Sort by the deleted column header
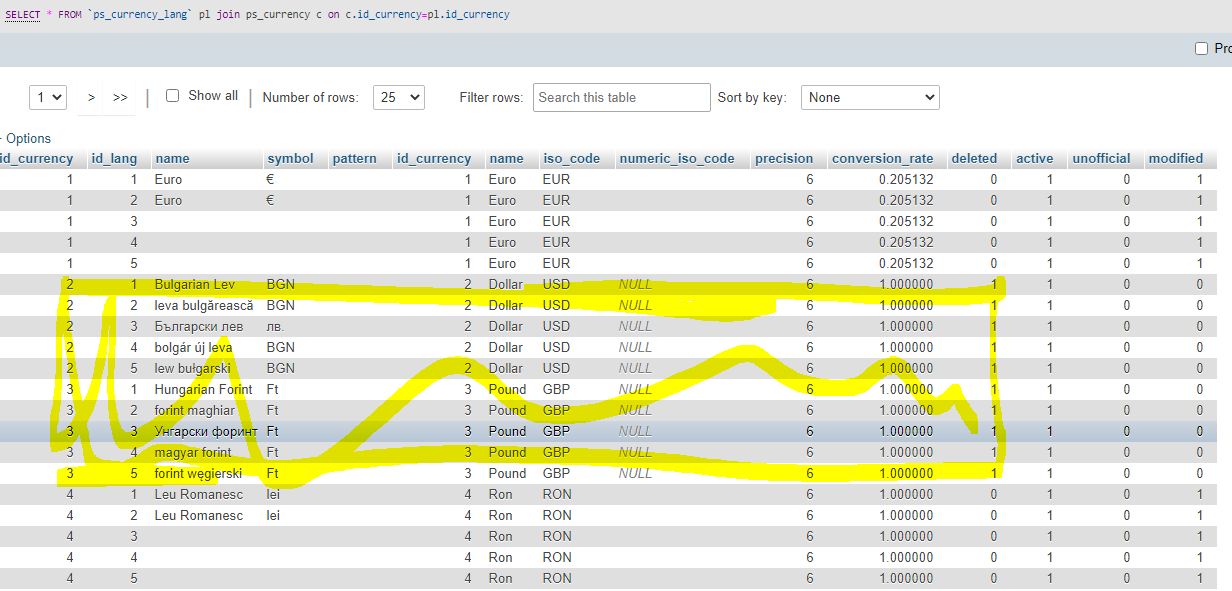This screenshot has height=591, width=1232. tap(974, 158)
